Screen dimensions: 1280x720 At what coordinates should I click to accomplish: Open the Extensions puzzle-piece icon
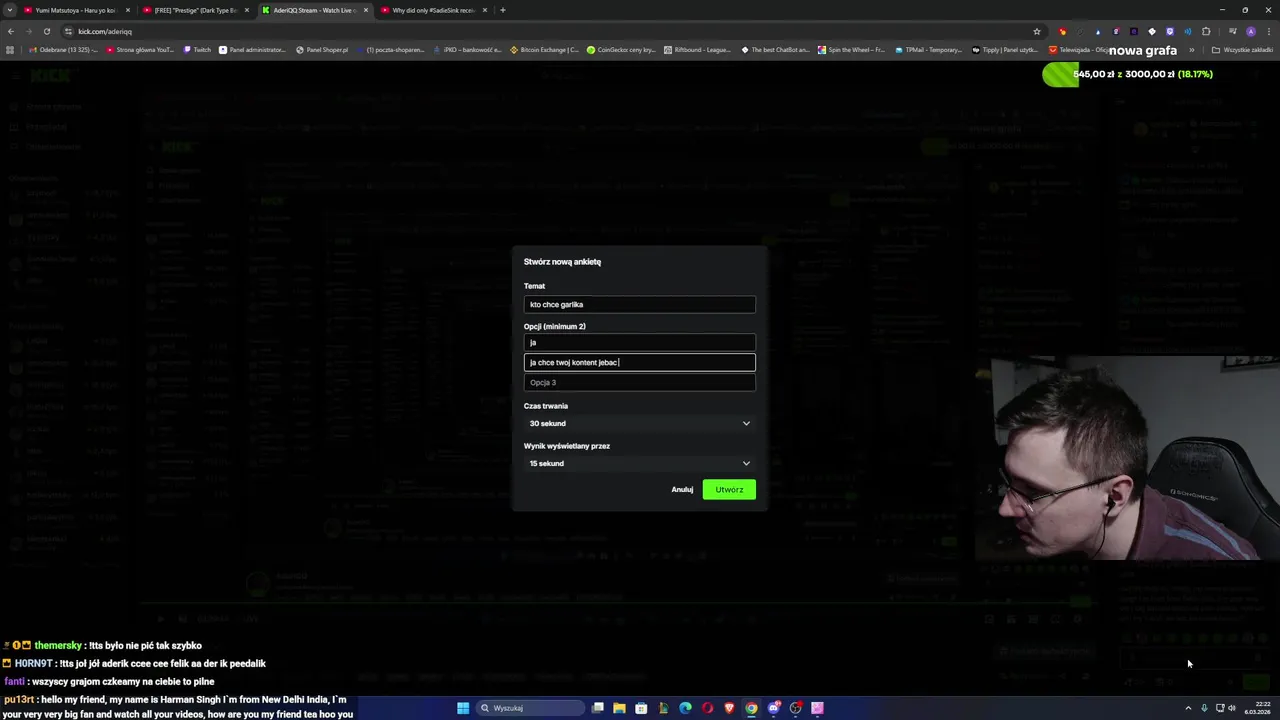point(1206,31)
